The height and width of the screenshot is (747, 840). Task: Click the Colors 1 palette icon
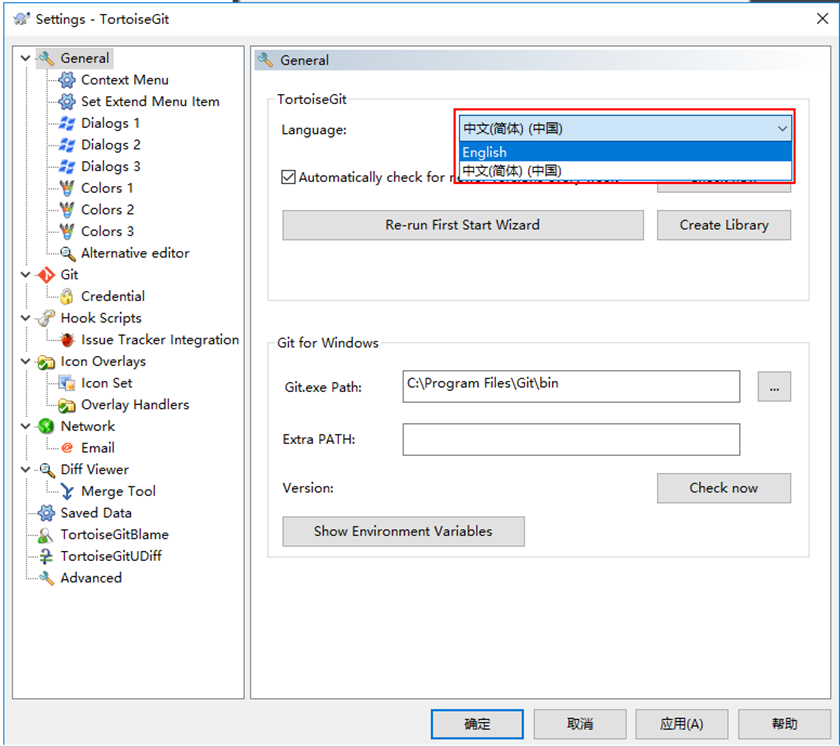pos(67,188)
